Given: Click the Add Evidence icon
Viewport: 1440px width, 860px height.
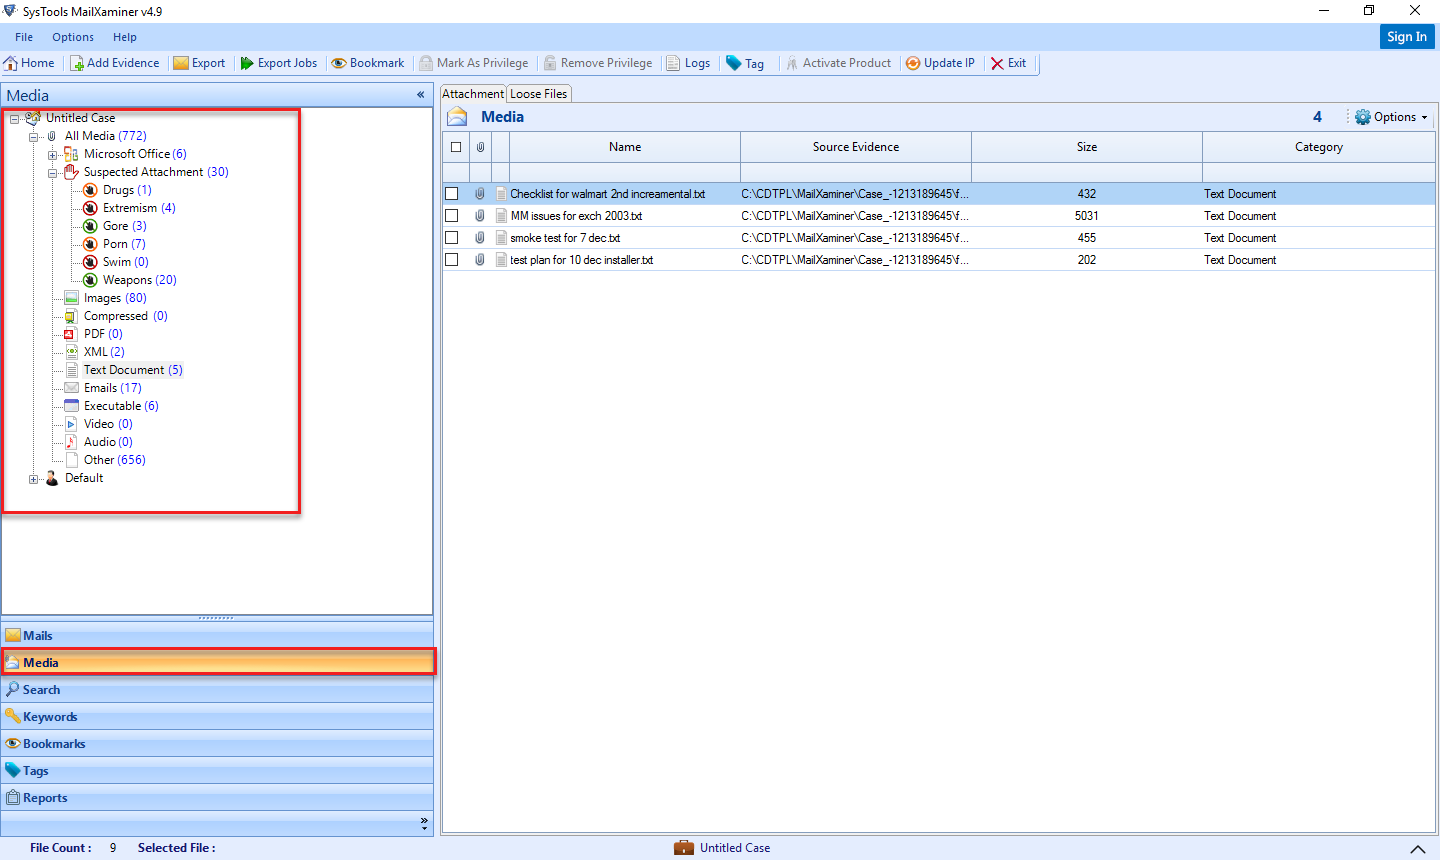Looking at the screenshot, I should [x=78, y=62].
